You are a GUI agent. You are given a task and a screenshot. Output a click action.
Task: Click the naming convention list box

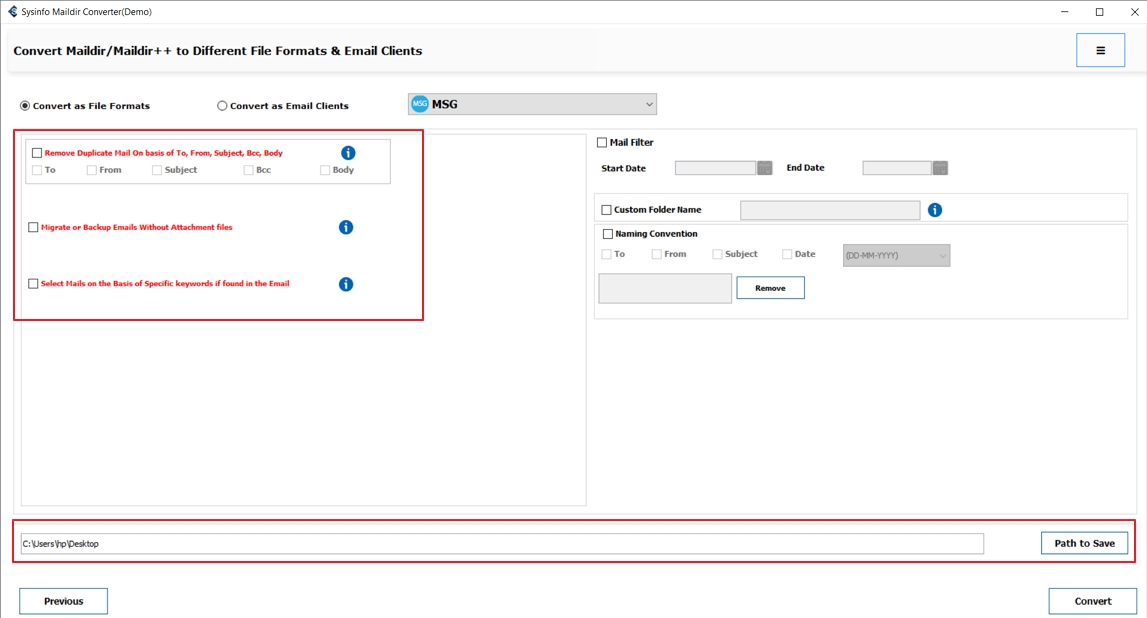pyautogui.click(x=665, y=288)
